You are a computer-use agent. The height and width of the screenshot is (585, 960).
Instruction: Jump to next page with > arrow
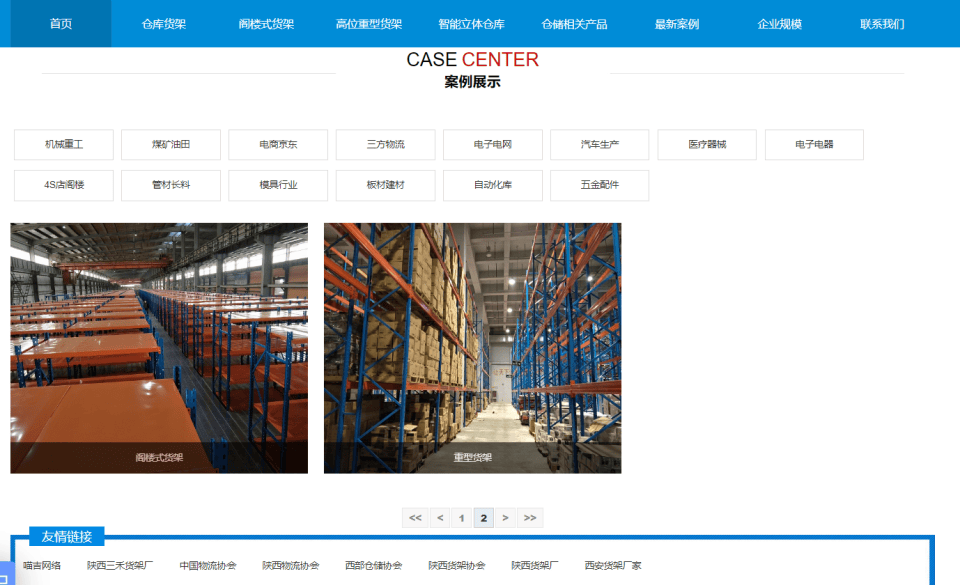click(x=506, y=518)
